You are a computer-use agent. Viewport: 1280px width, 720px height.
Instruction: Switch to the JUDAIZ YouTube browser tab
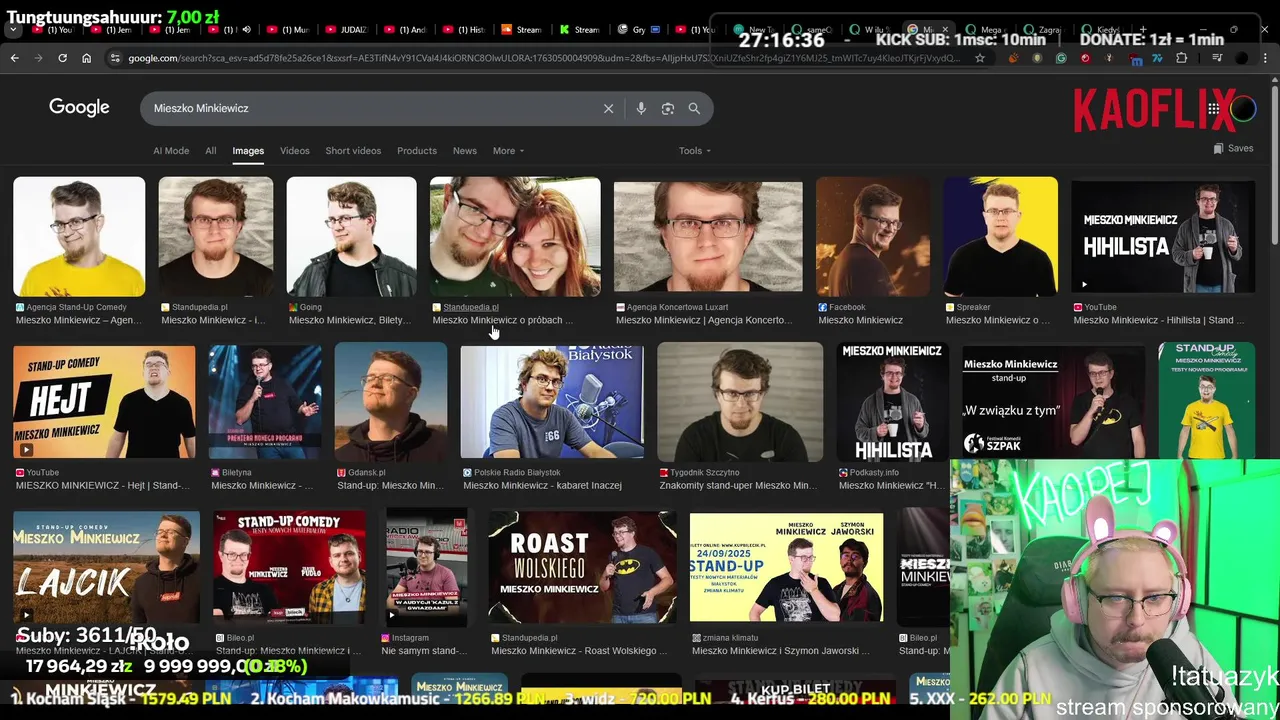click(x=347, y=30)
